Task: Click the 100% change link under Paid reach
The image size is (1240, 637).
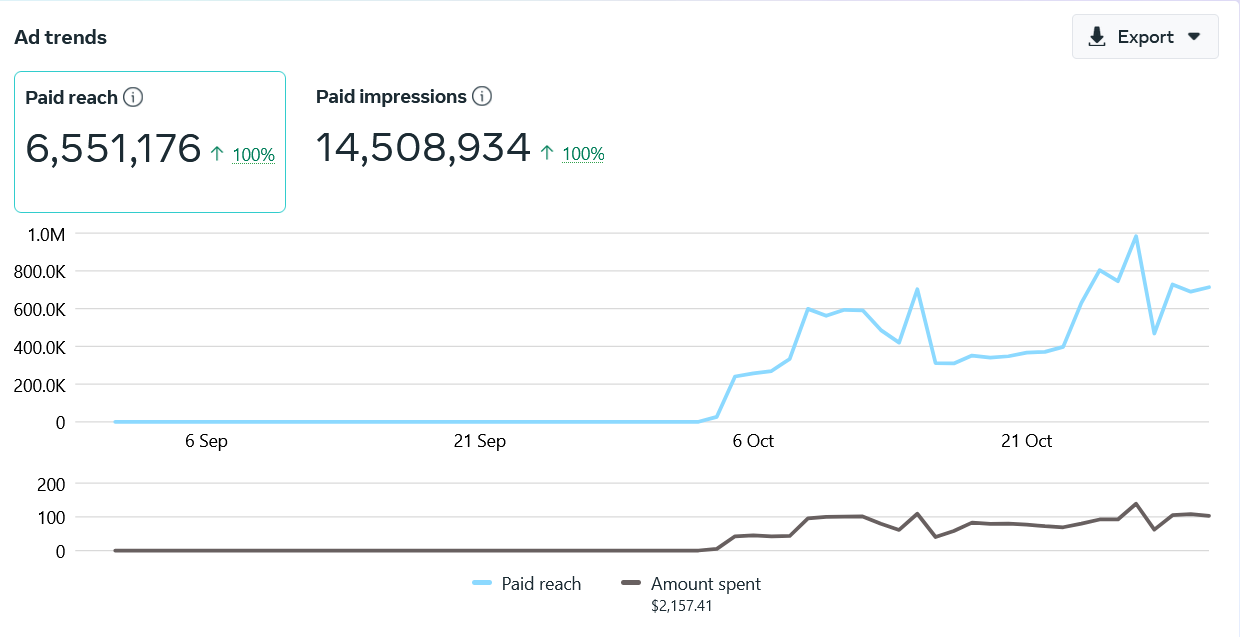Action: 253,155
